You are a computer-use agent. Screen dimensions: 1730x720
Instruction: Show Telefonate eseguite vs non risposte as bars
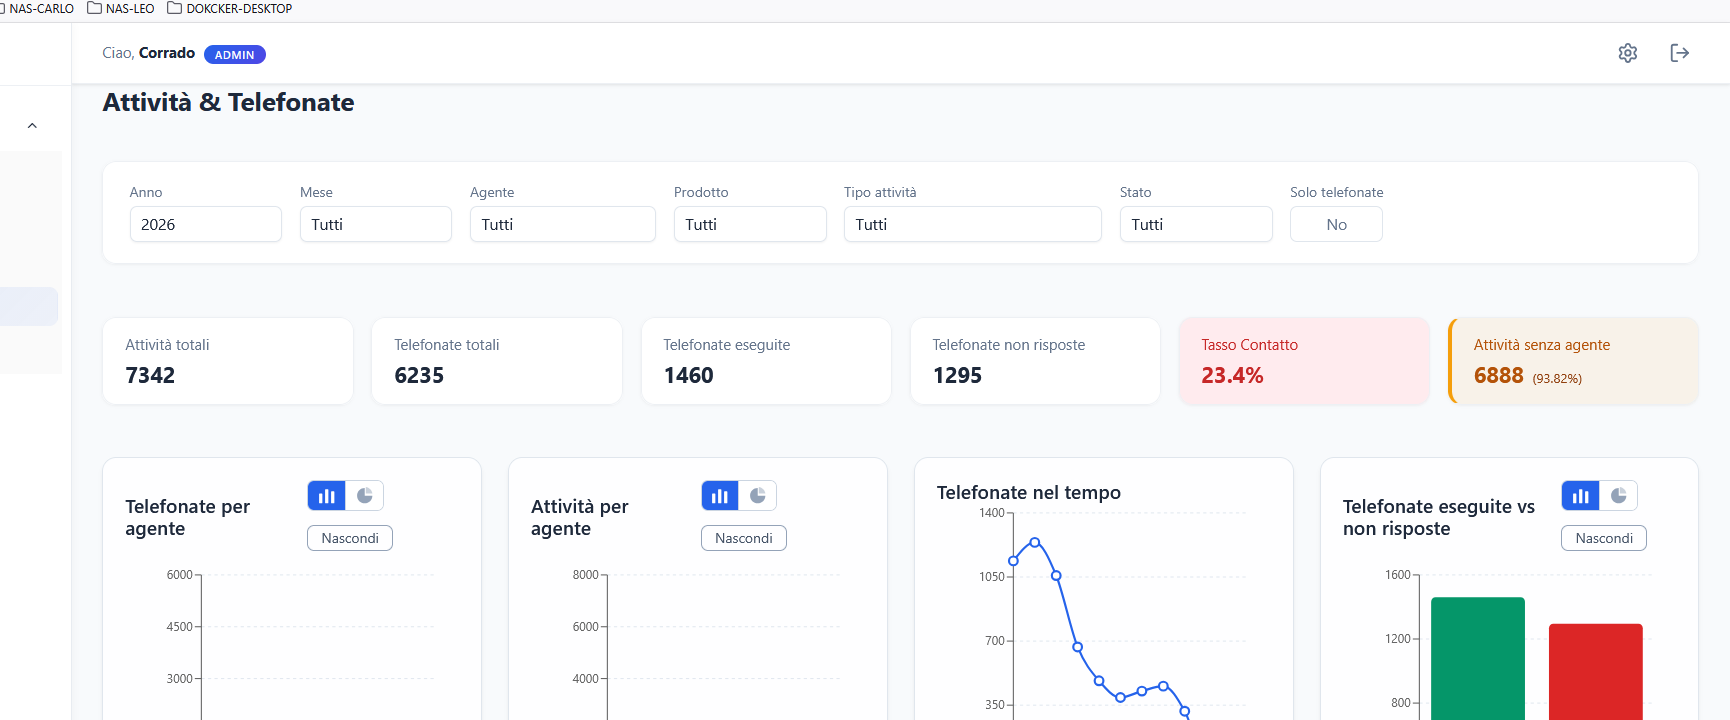tap(1581, 496)
